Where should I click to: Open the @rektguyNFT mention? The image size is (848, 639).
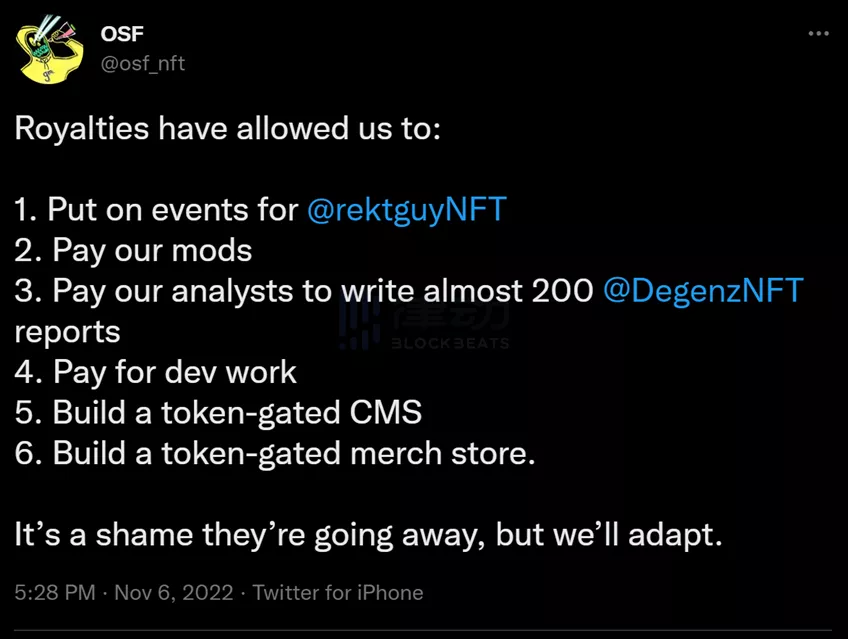[407, 210]
